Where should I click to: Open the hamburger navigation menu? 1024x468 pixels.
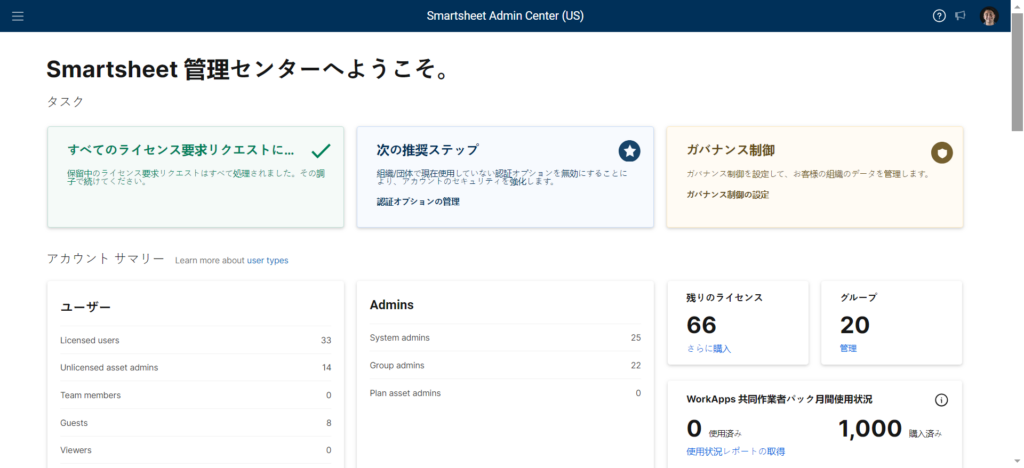tap(18, 16)
